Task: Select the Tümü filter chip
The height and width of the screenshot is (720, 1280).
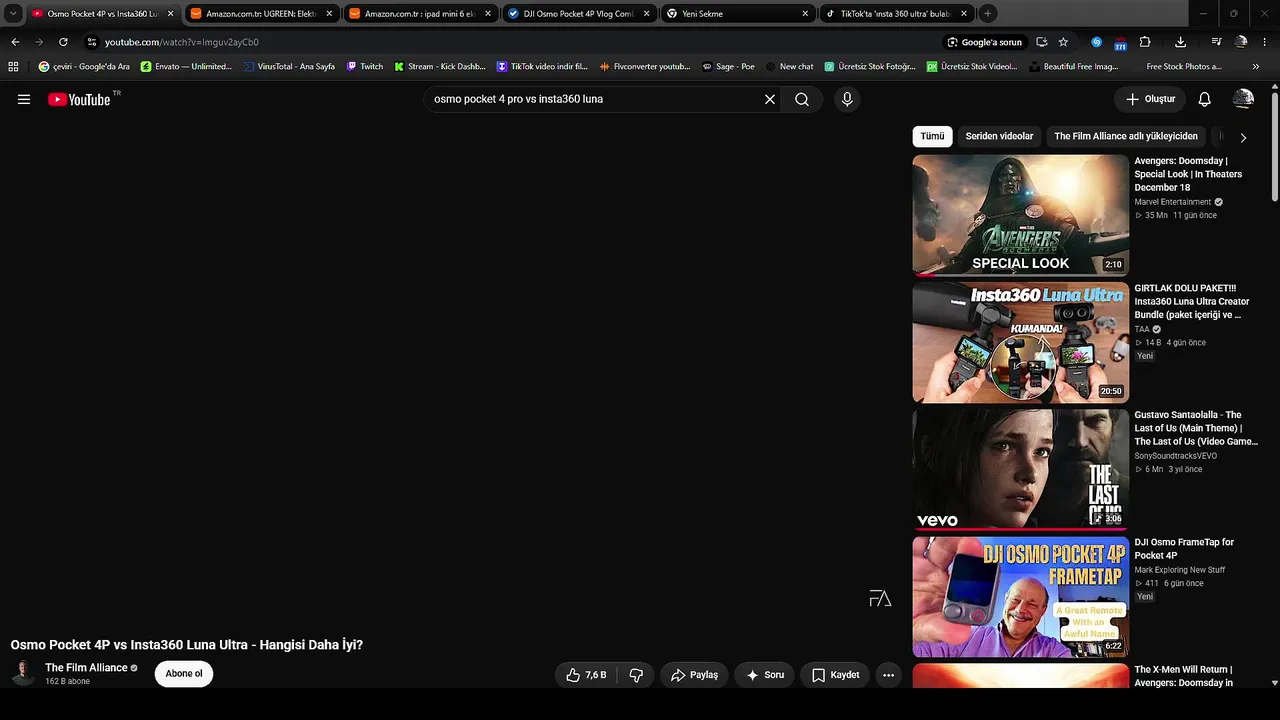Action: (932, 136)
